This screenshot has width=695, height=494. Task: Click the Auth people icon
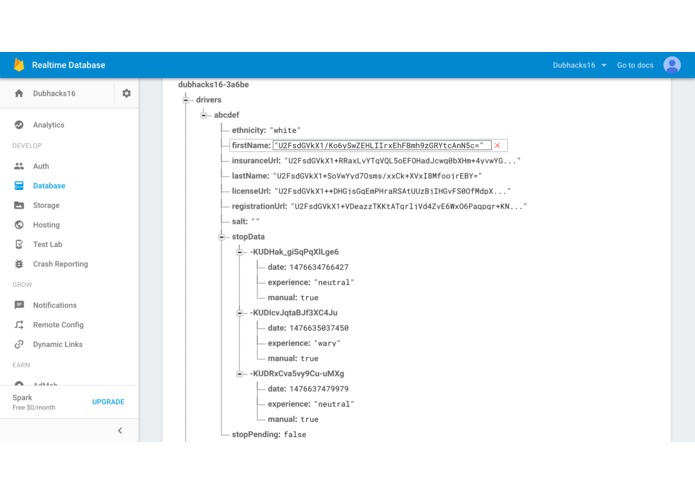[x=19, y=166]
